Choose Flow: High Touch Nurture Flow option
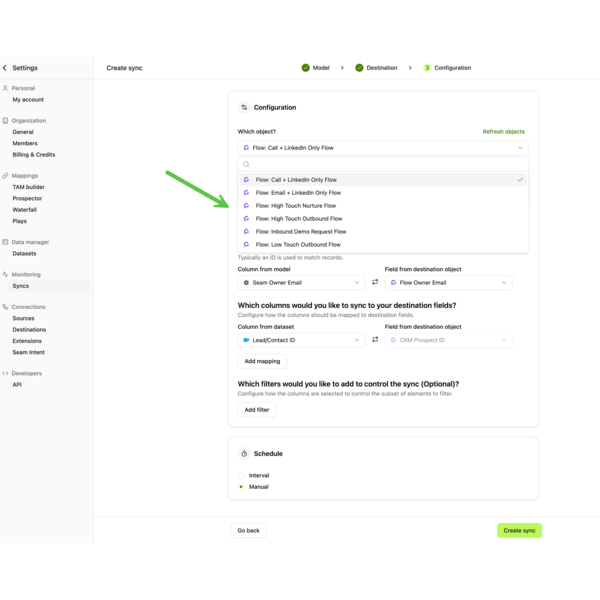600x600 pixels. 296,206
